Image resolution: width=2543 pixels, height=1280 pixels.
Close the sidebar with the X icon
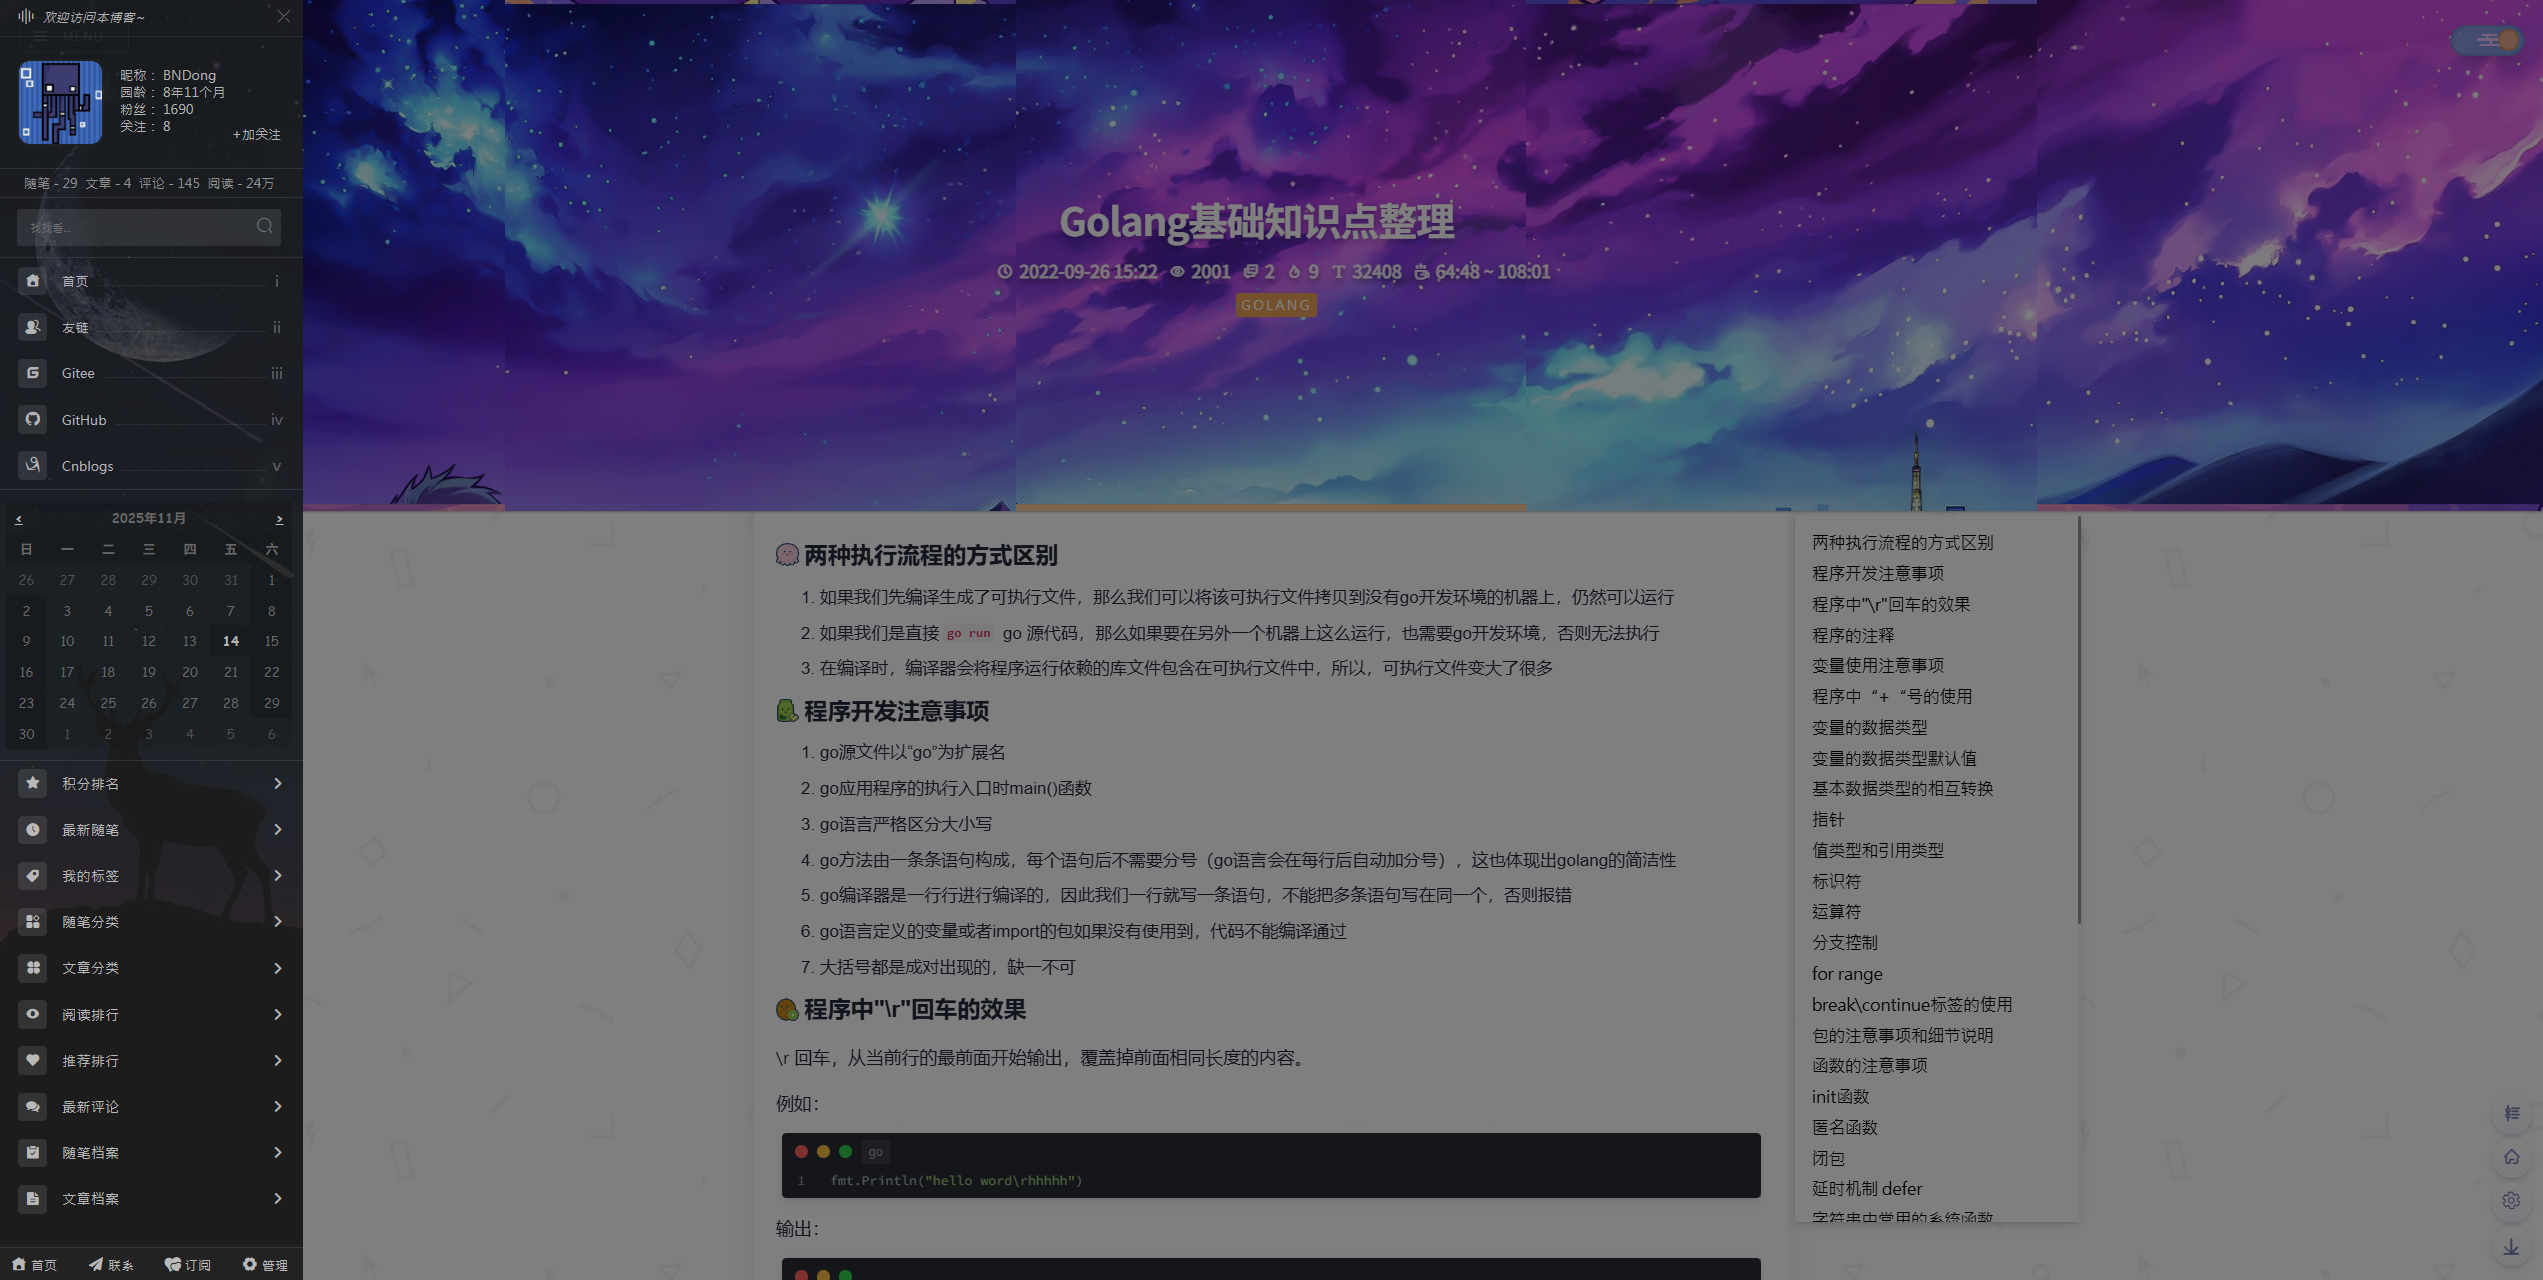pos(284,16)
